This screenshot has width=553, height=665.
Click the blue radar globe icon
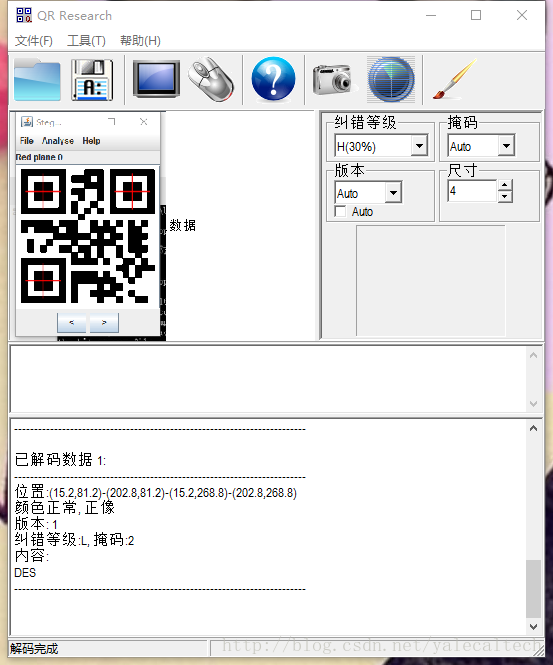391,79
